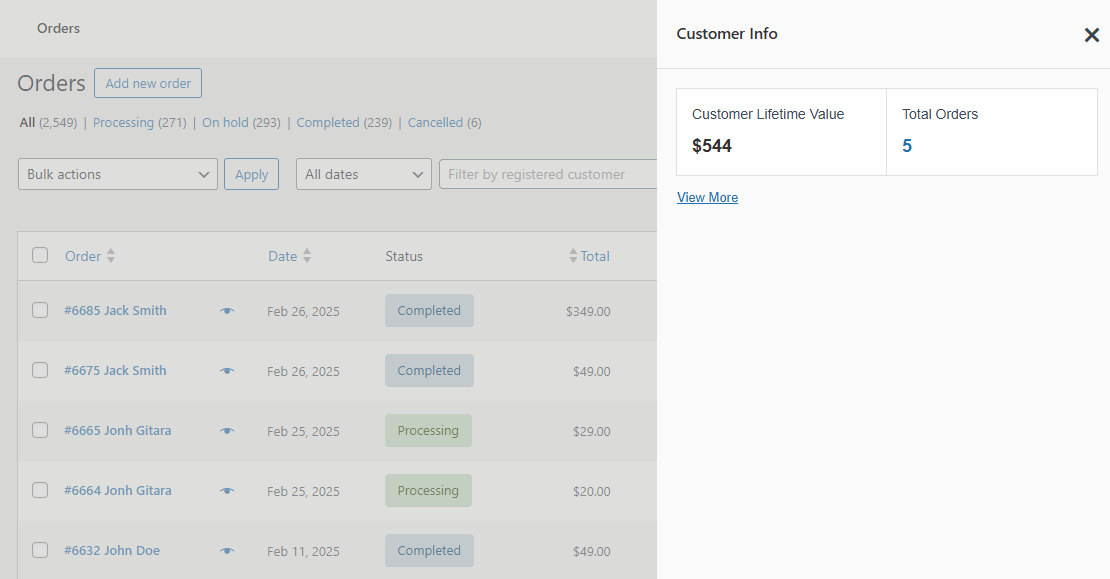Preview order #6632 John Doe eye icon

coord(227,551)
